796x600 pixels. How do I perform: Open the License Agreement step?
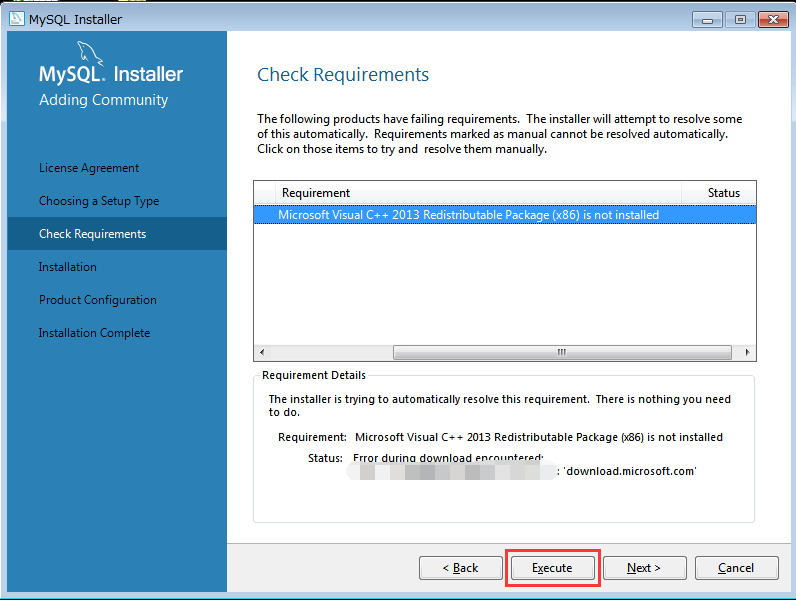89,168
